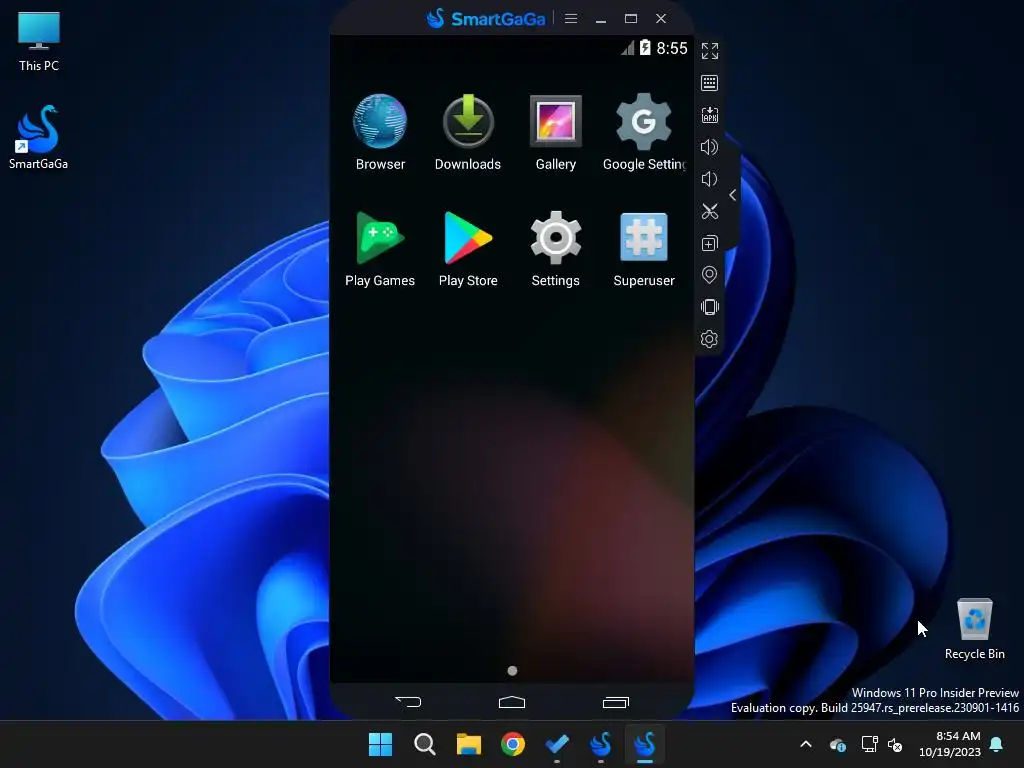Decrease the emulator volume
The width and height of the screenshot is (1024, 768).
click(x=709, y=179)
